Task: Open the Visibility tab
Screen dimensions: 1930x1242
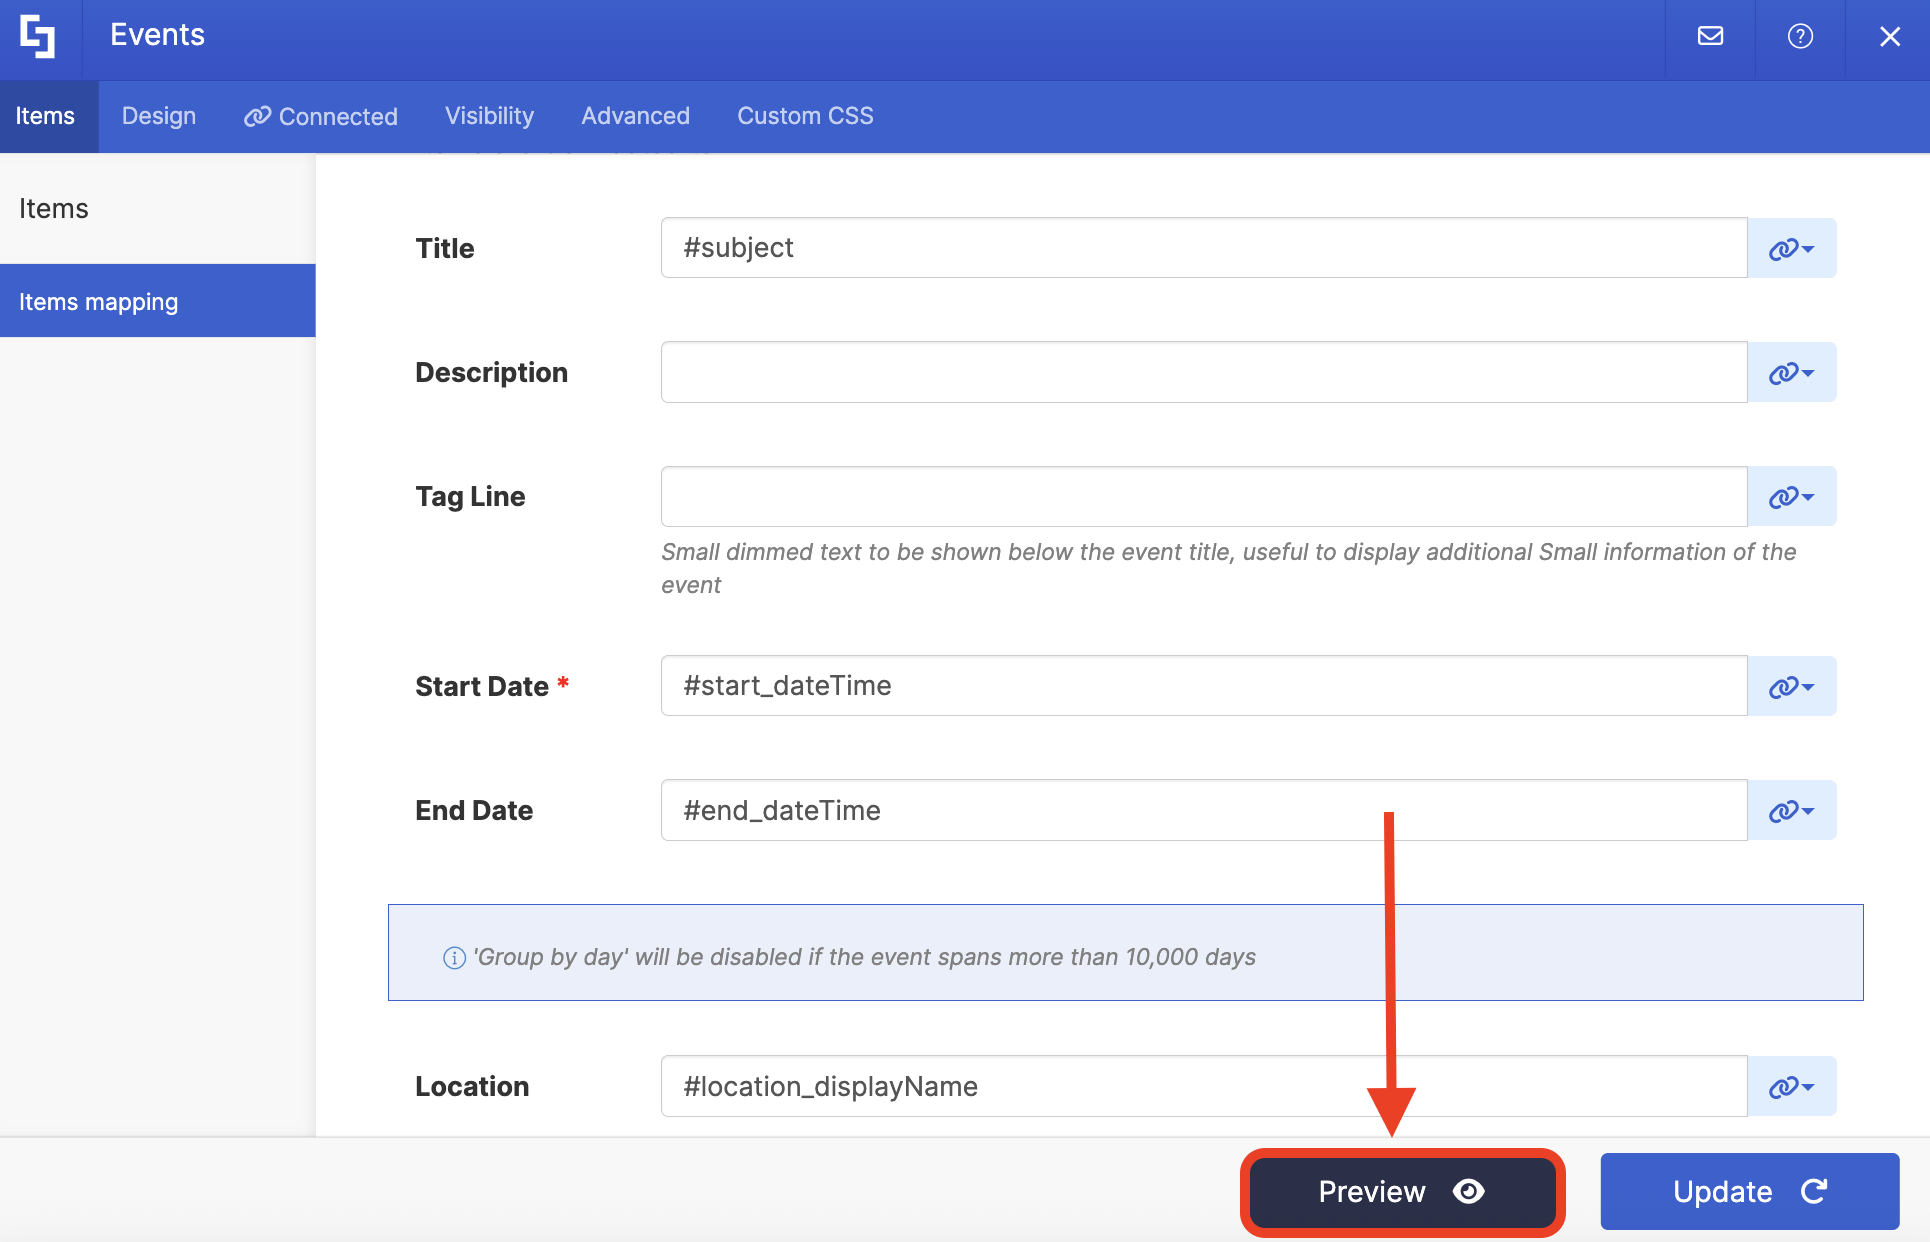Action: [489, 116]
